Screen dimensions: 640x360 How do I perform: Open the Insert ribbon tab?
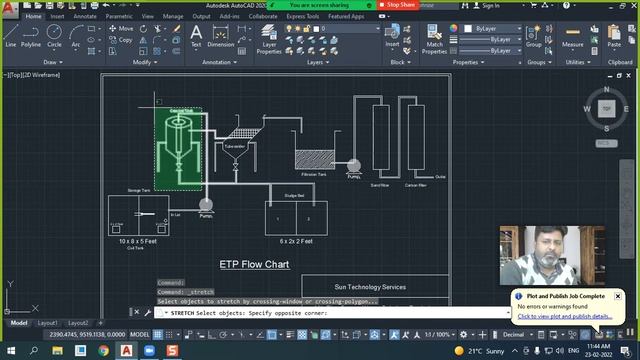coord(57,16)
